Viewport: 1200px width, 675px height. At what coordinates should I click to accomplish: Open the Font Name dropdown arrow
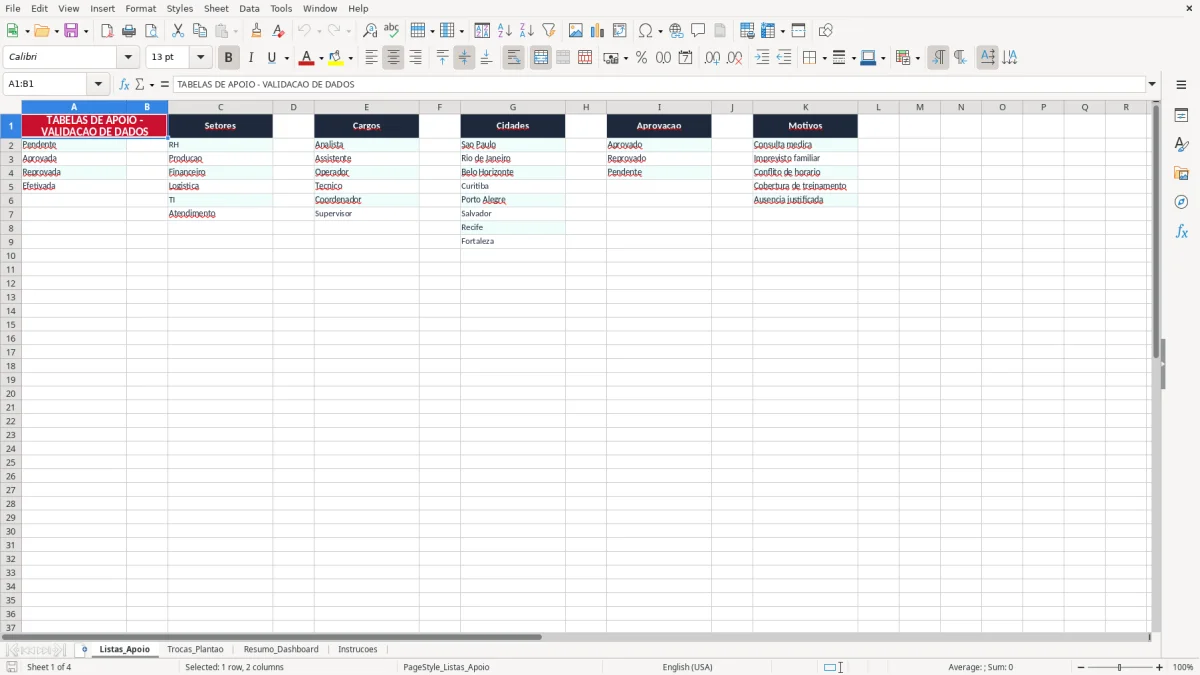[x=128, y=58]
